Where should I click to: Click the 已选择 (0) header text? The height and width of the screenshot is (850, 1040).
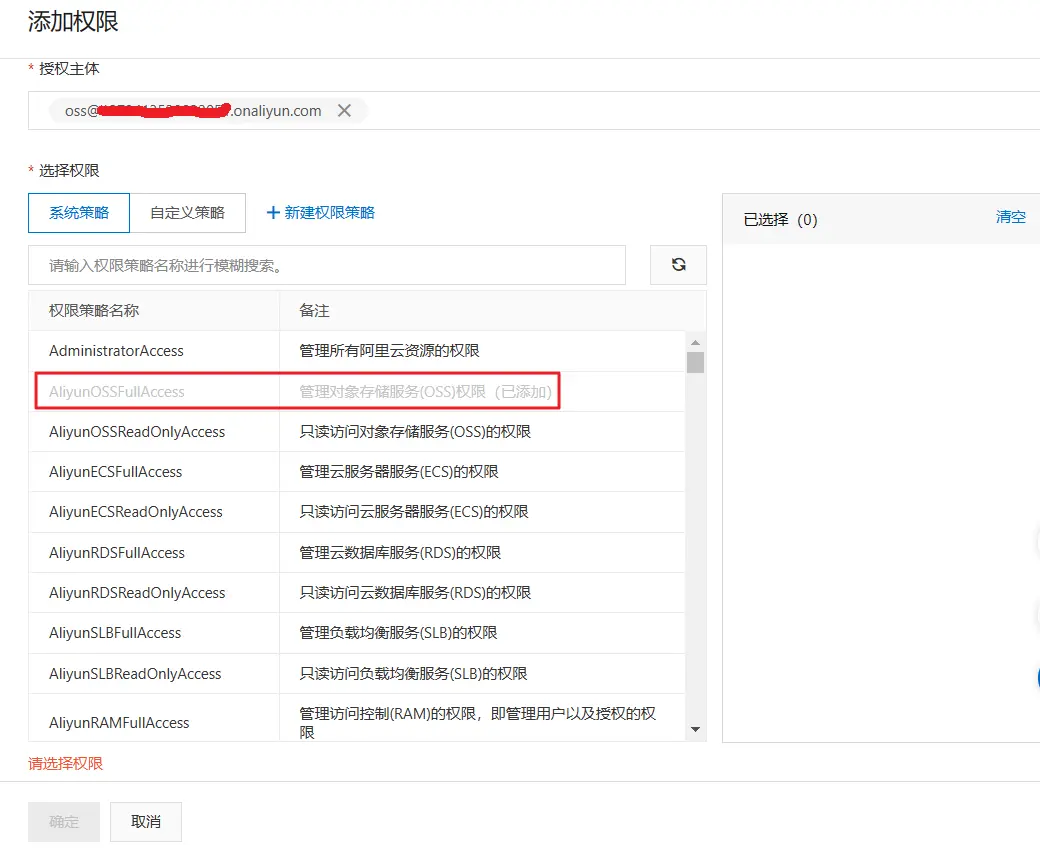pos(781,219)
